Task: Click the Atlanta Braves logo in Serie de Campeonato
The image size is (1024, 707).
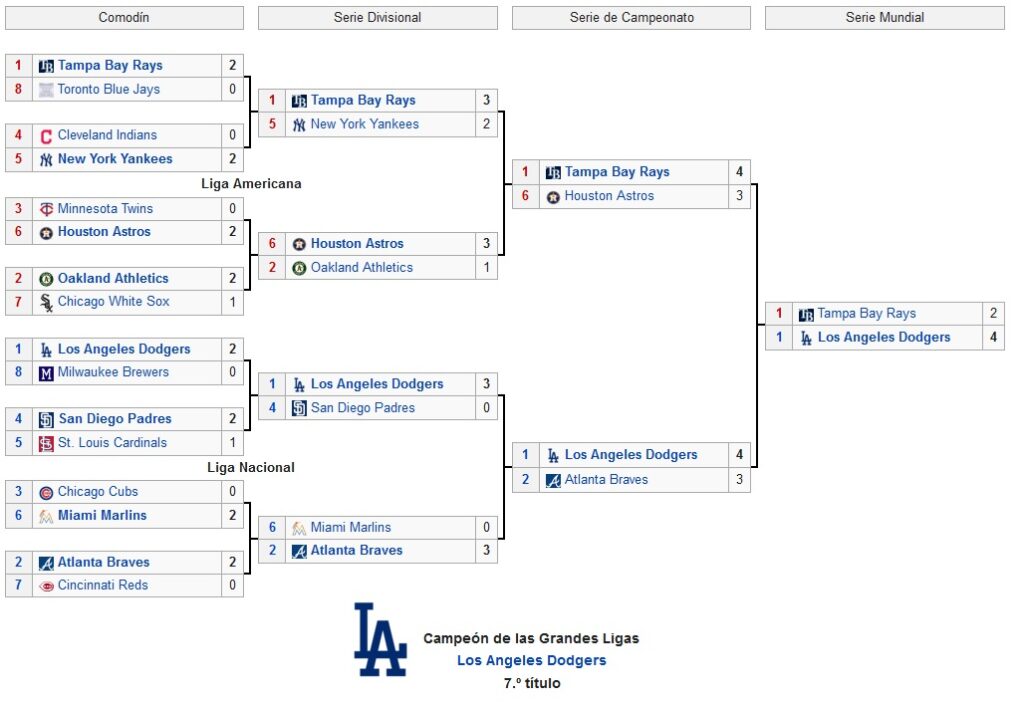Action: click(553, 480)
